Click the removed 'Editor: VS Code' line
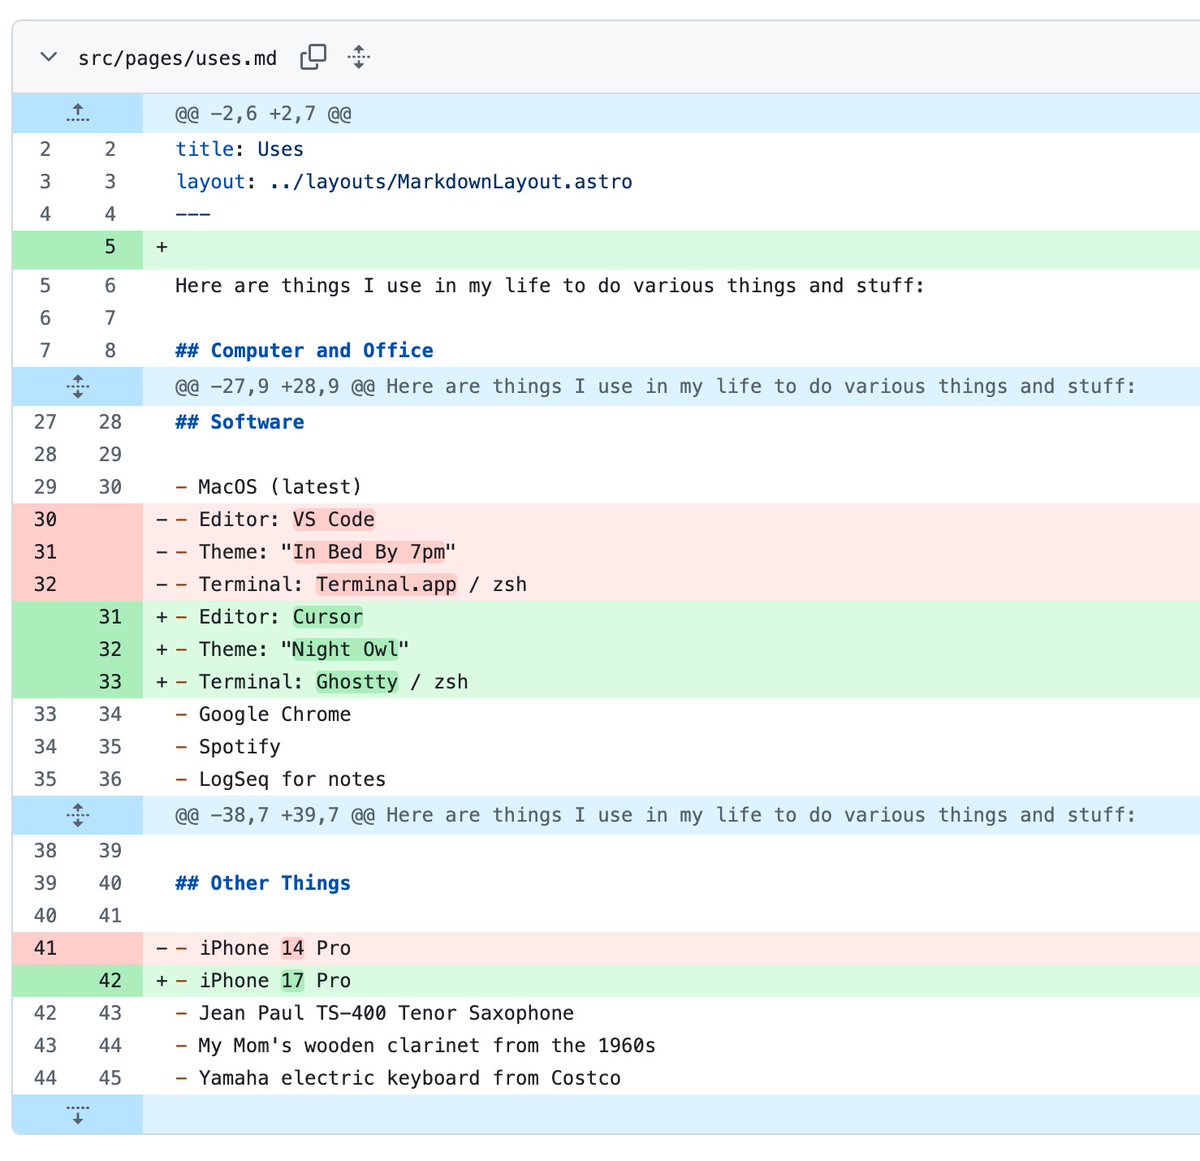 (x=671, y=519)
